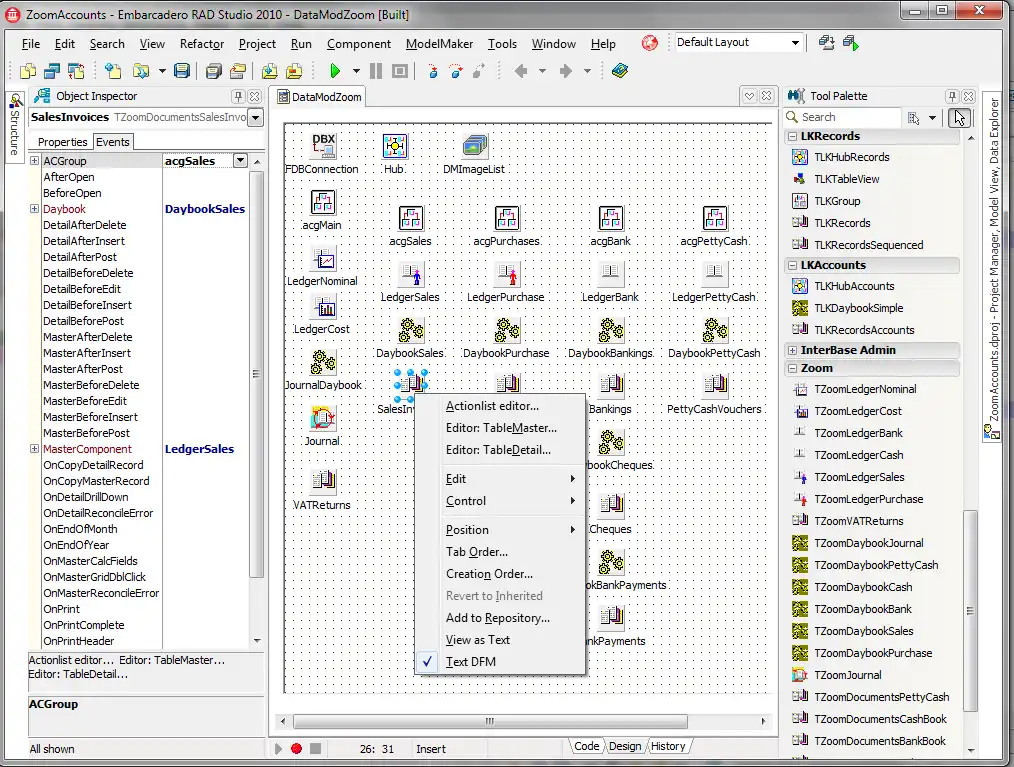
Task: Choose View as Text menu entry
Action: coord(500,640)
